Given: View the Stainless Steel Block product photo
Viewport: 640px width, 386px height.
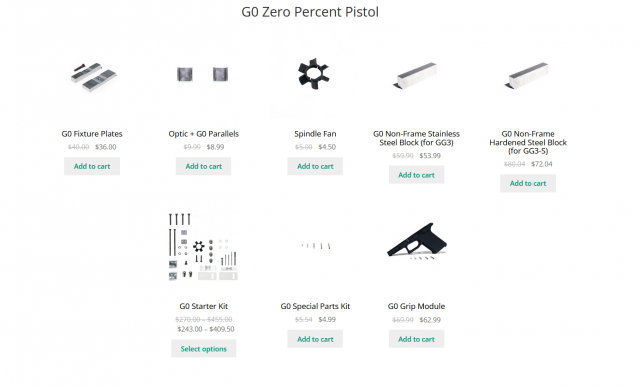Looking at the screenshot, I should pos(415,75).
